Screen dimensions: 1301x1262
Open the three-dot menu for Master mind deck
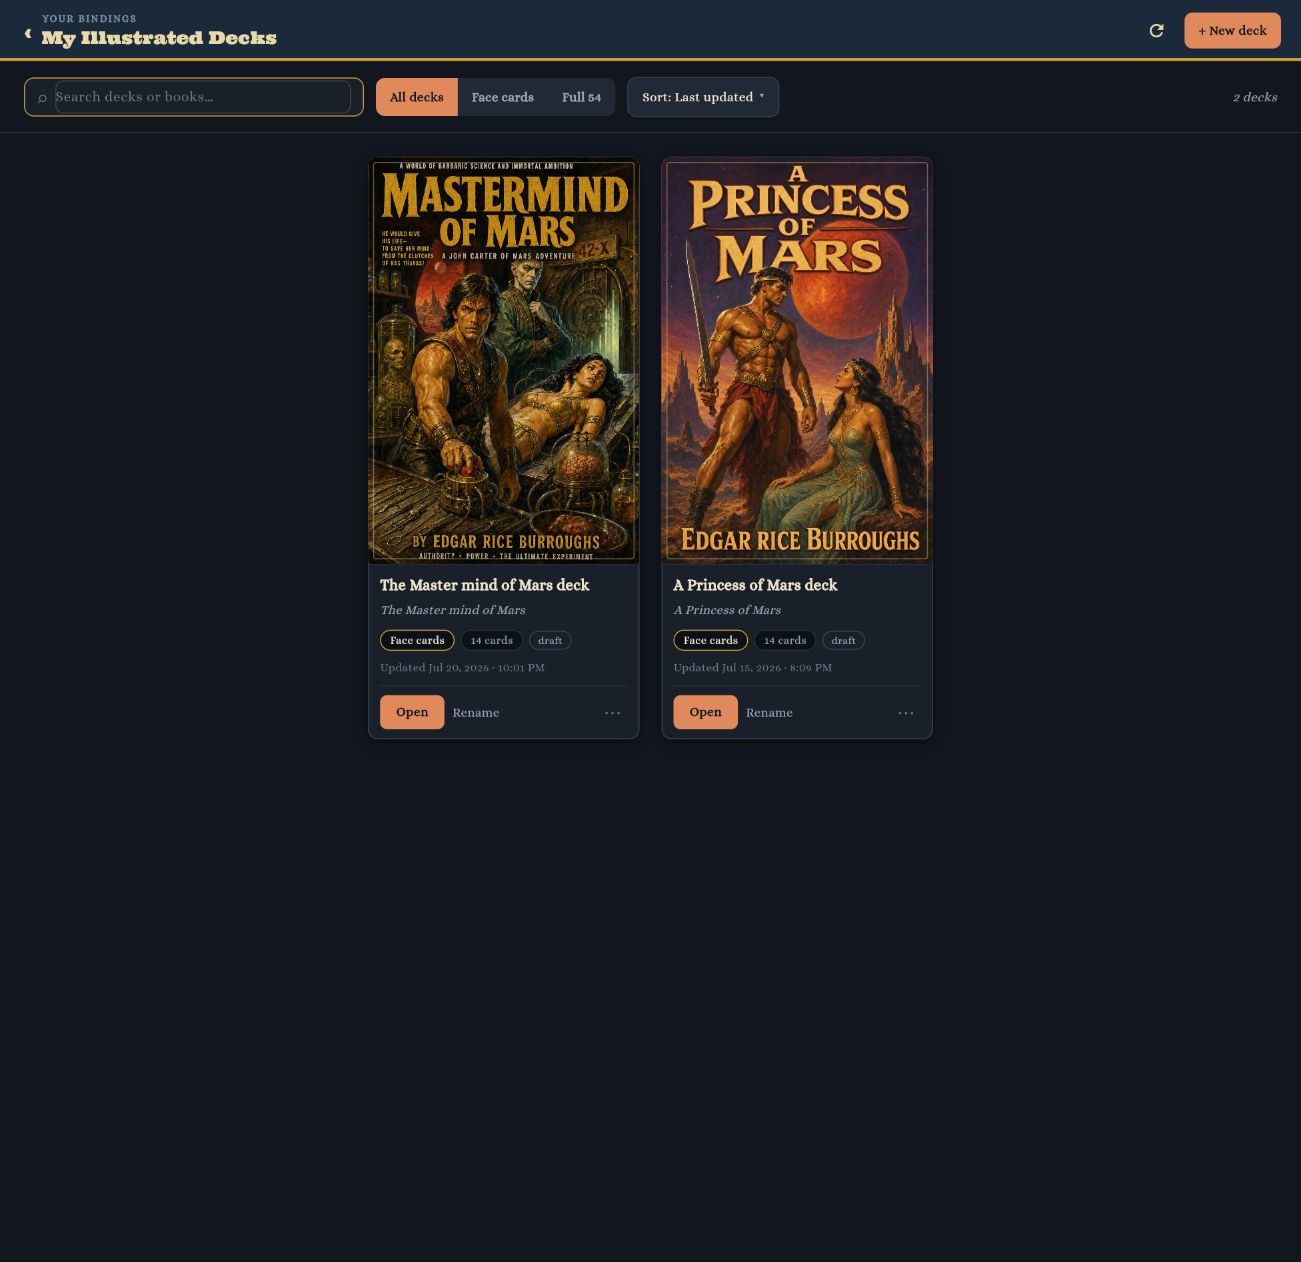612,713
